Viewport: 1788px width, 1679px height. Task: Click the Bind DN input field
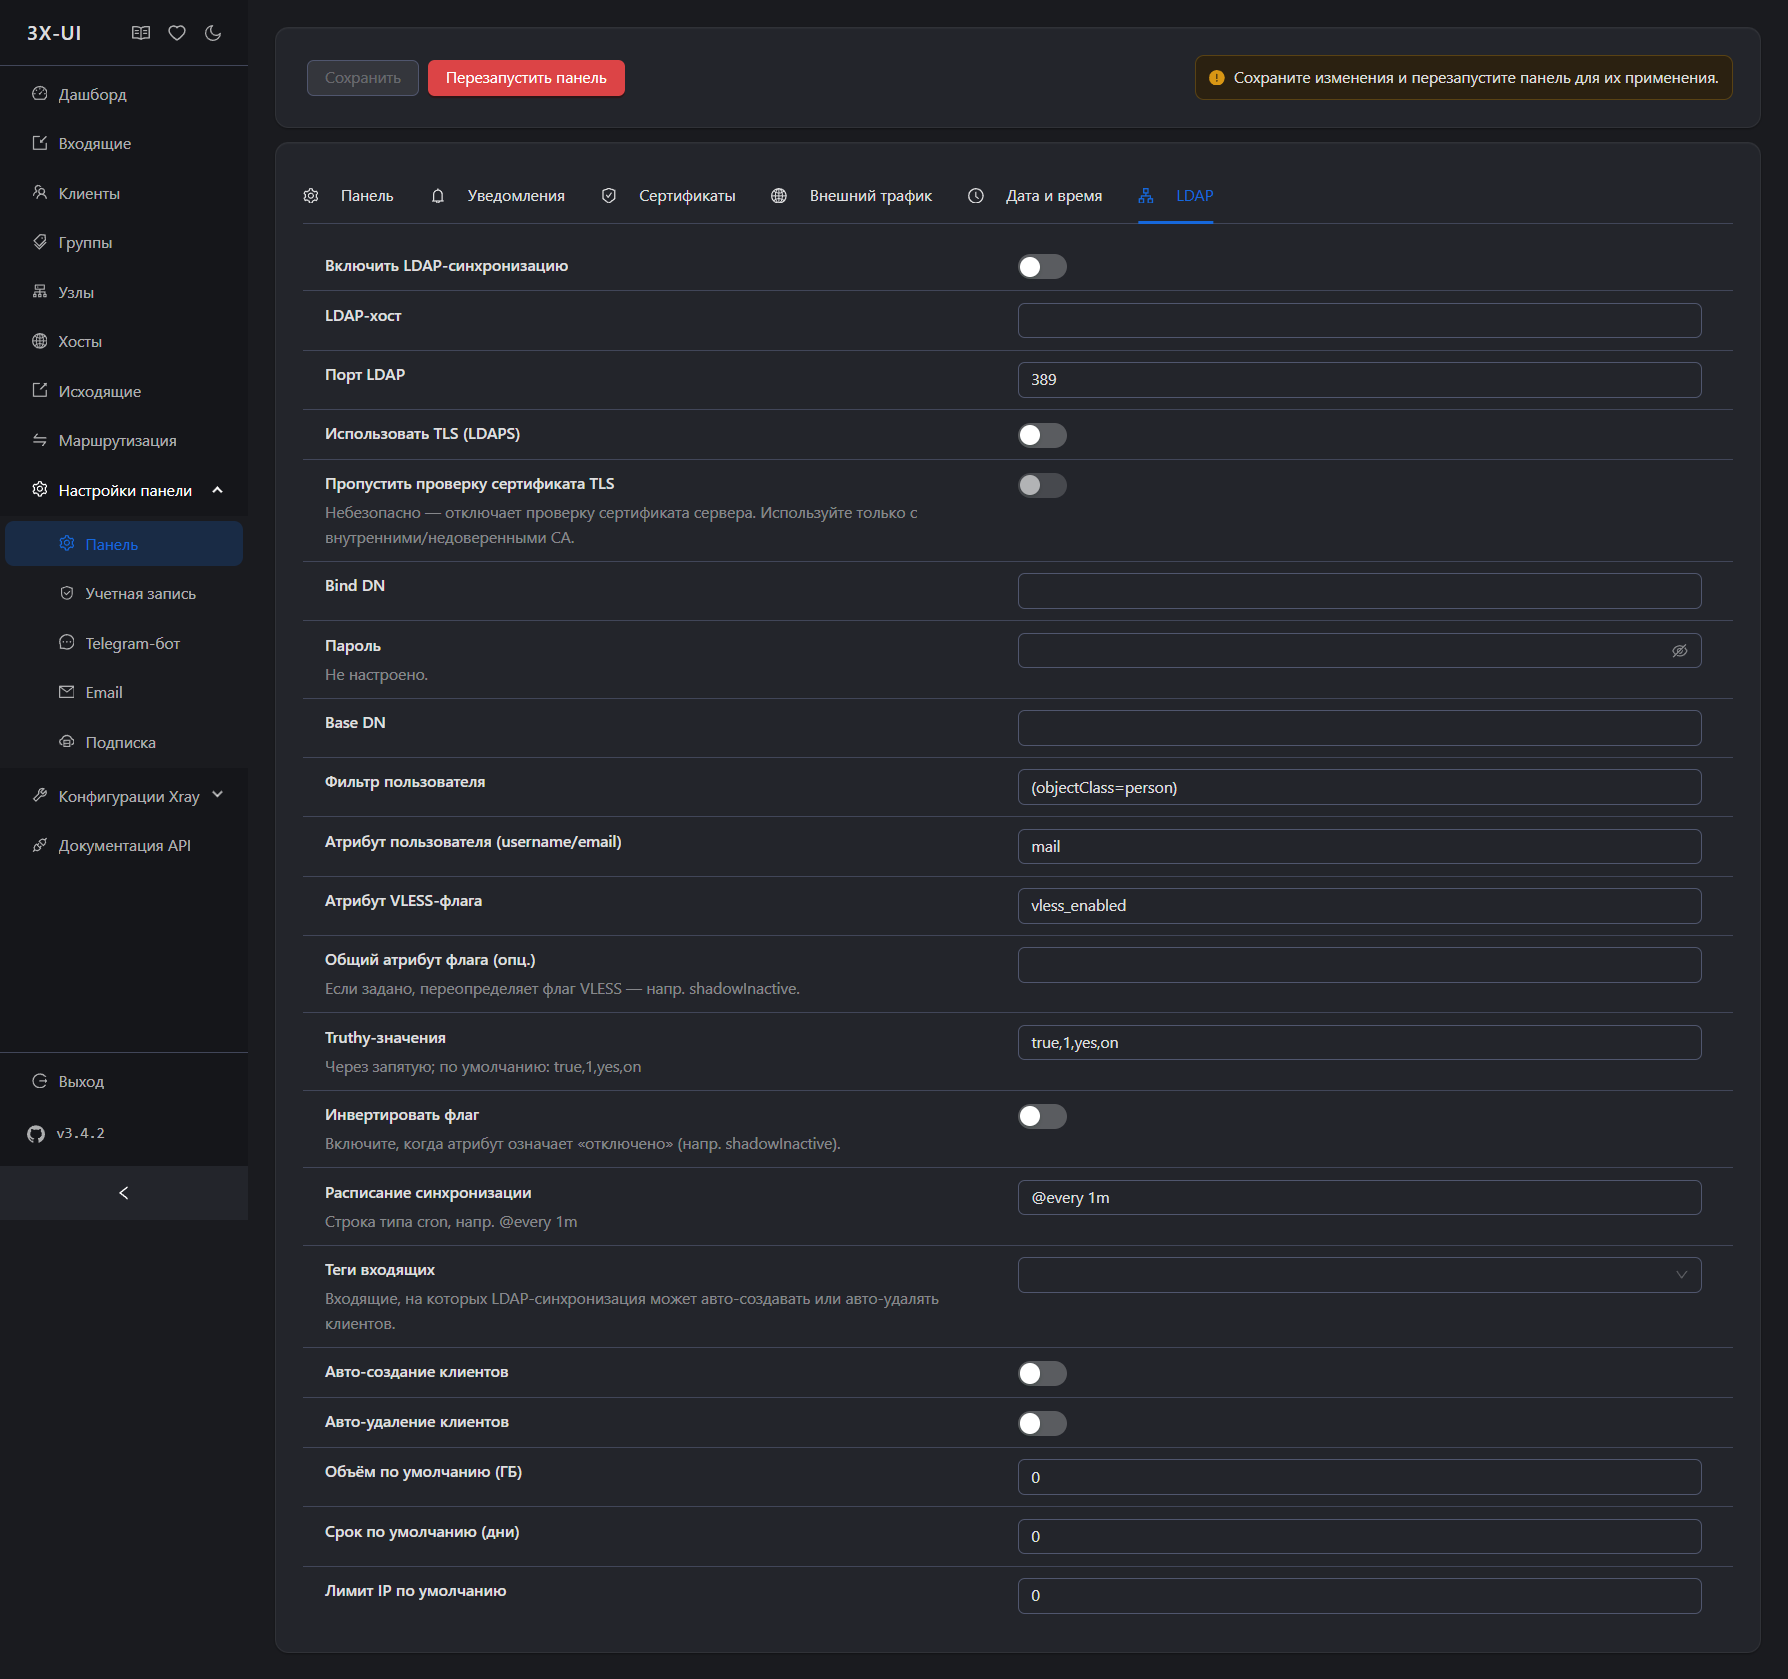point(1360,591)
